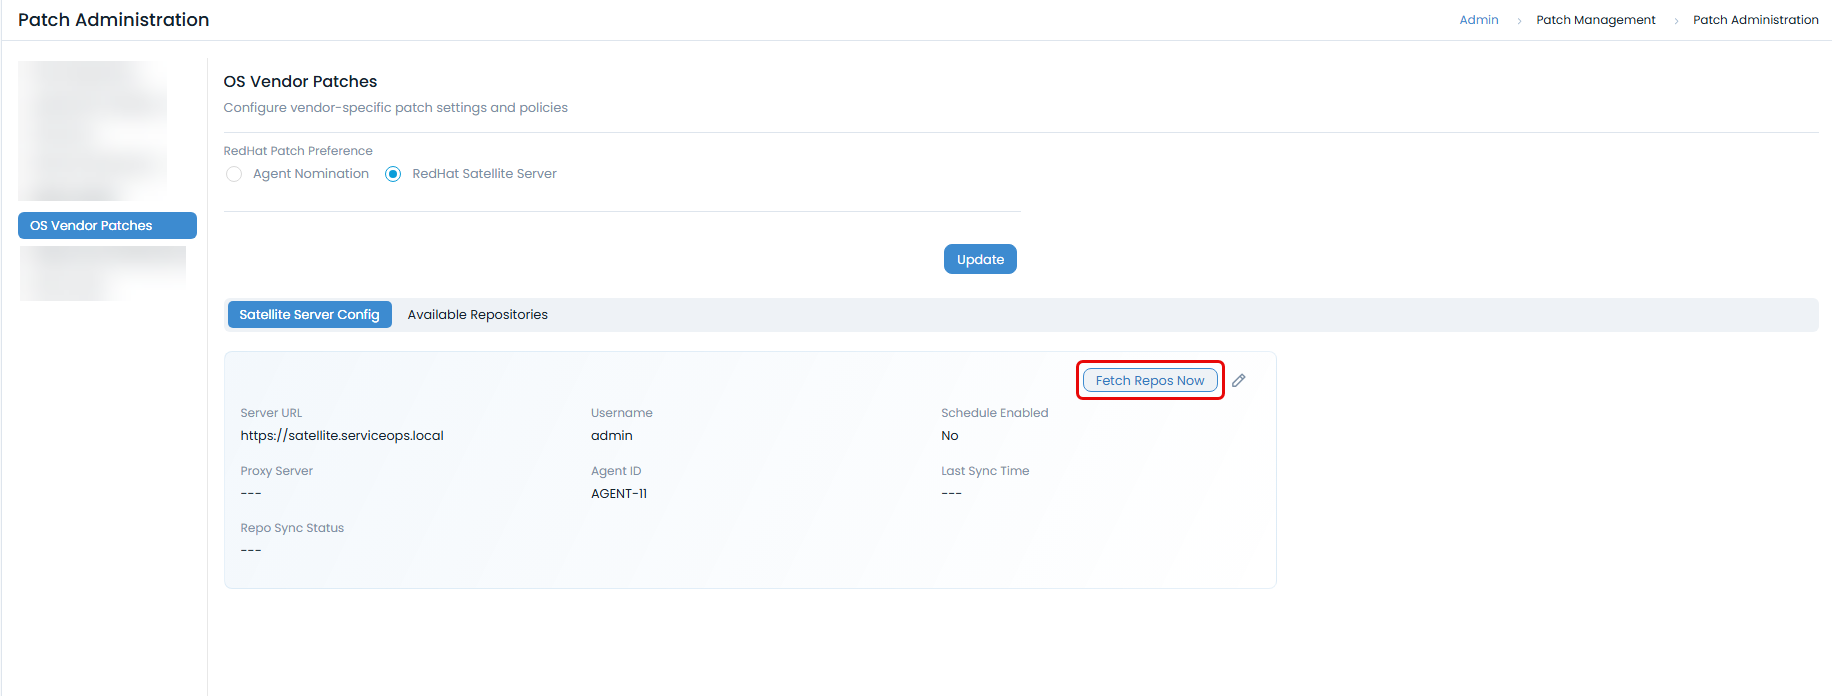Click the breadcrumb chevron after Patch Management

[x=1675, y=21]
